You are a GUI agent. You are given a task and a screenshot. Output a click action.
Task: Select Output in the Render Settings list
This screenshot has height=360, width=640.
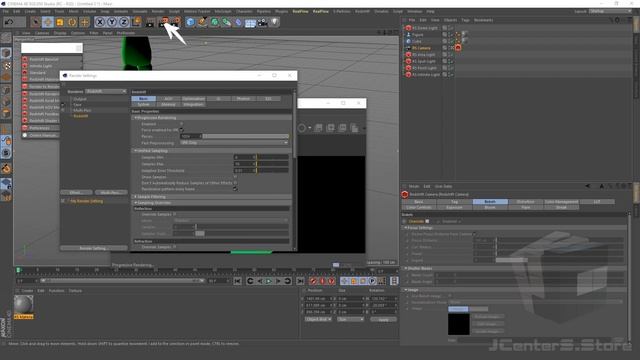click(80, 99)
